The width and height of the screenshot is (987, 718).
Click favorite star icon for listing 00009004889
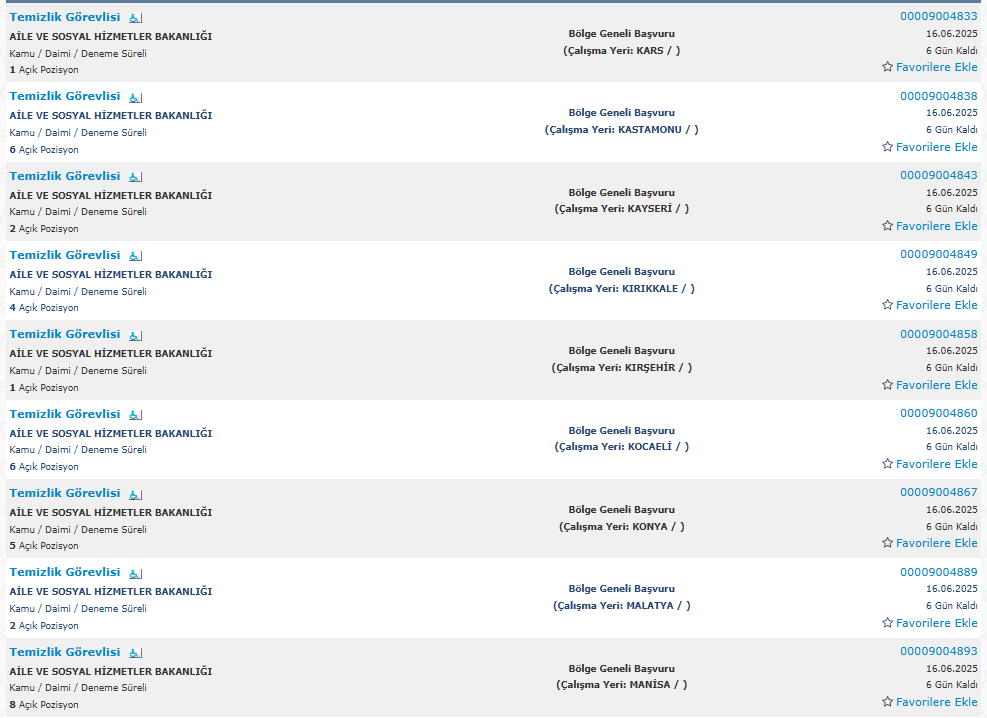point(887,623)
